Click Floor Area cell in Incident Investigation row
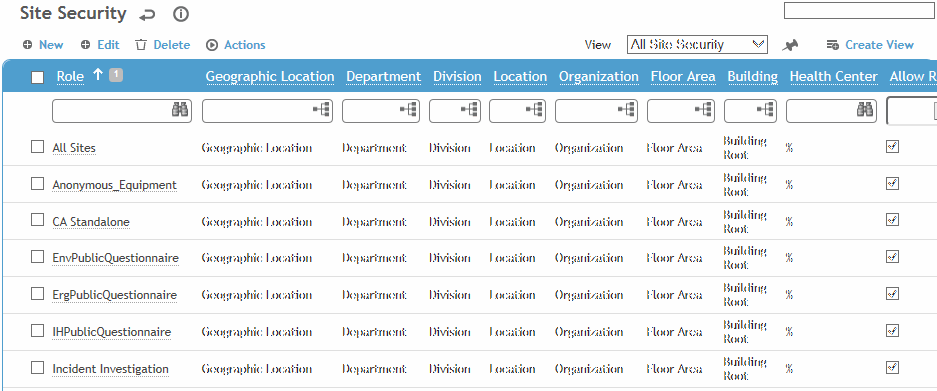Image resolution: width=937 pixels, height=391 pixels. (674, 369)
